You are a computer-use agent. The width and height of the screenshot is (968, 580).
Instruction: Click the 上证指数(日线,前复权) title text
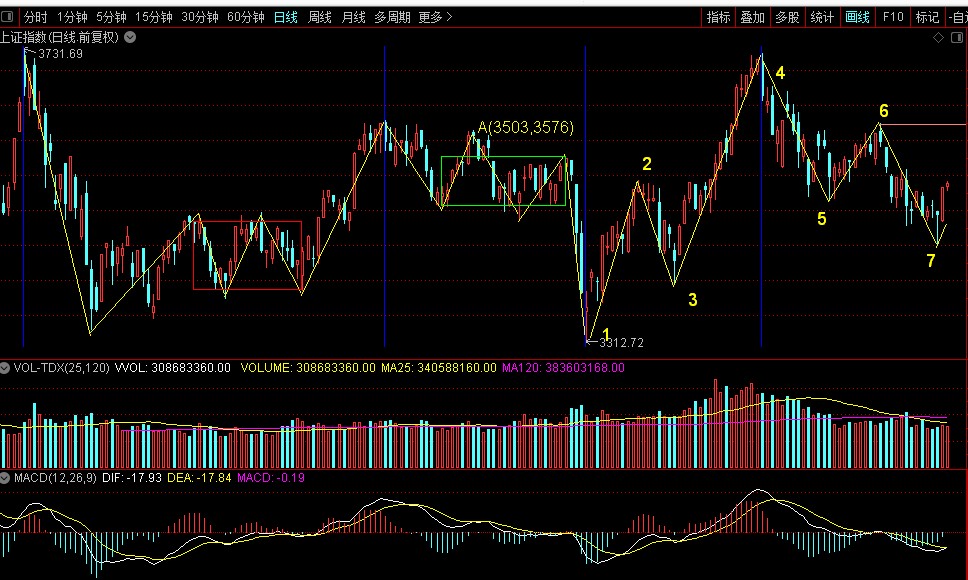[x=59, y=37]
